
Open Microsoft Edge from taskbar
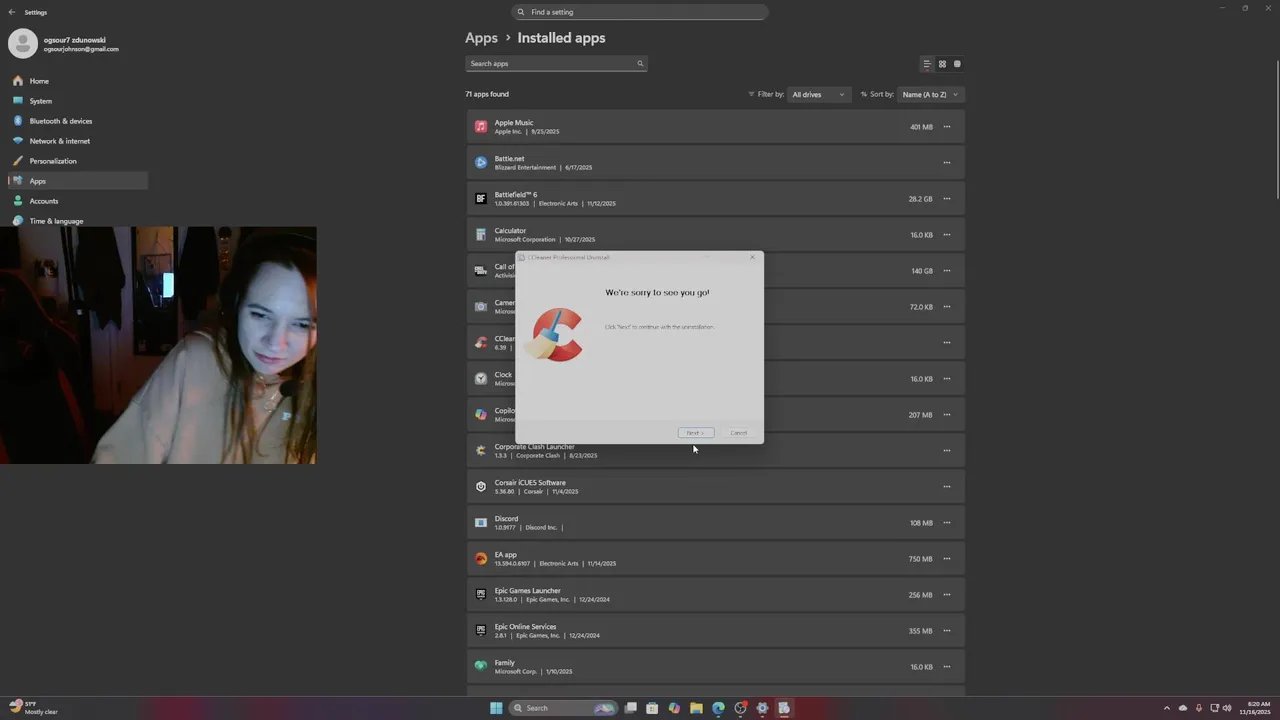tap(718, 708)
